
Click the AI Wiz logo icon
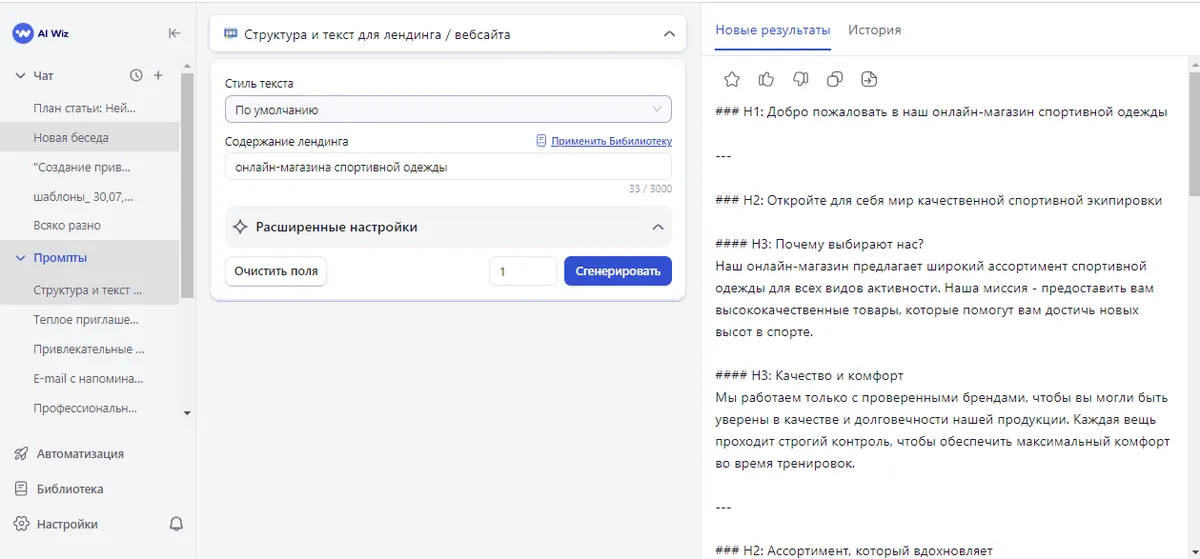pos(23,33)
